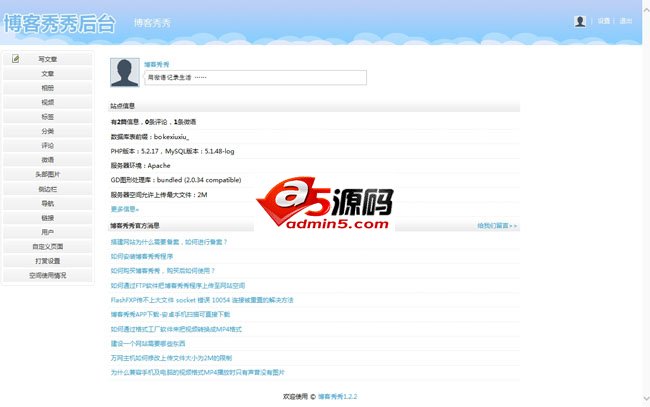Open the 微语 micro-posts menu item
Viewport: 650px width, 407px height.
[48, 160]
